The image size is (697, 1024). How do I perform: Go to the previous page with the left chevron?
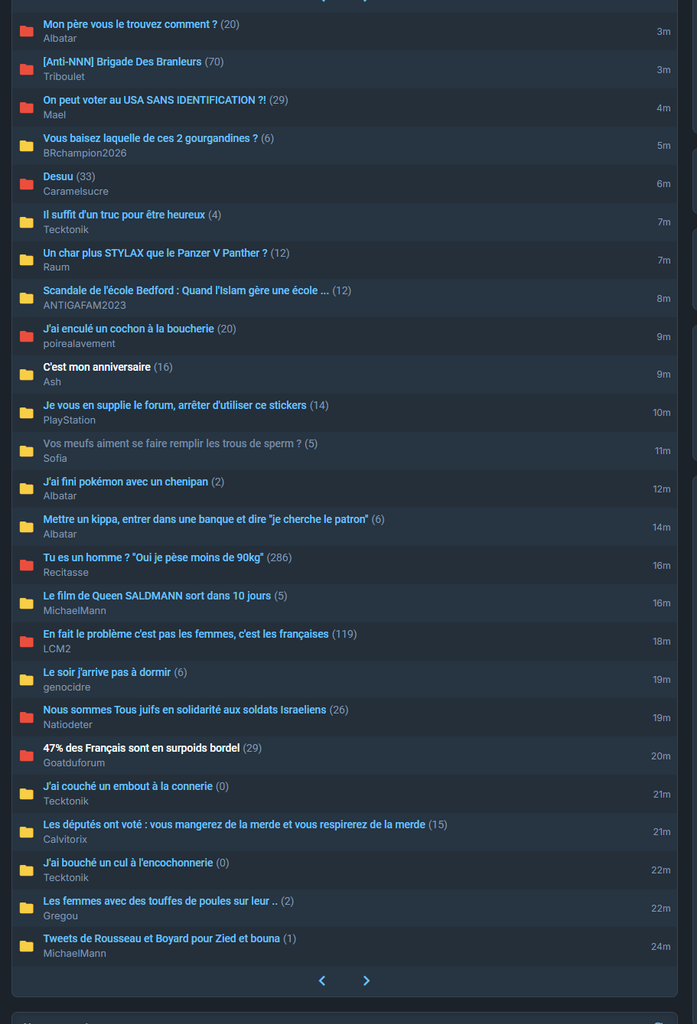tap(322, 981)
